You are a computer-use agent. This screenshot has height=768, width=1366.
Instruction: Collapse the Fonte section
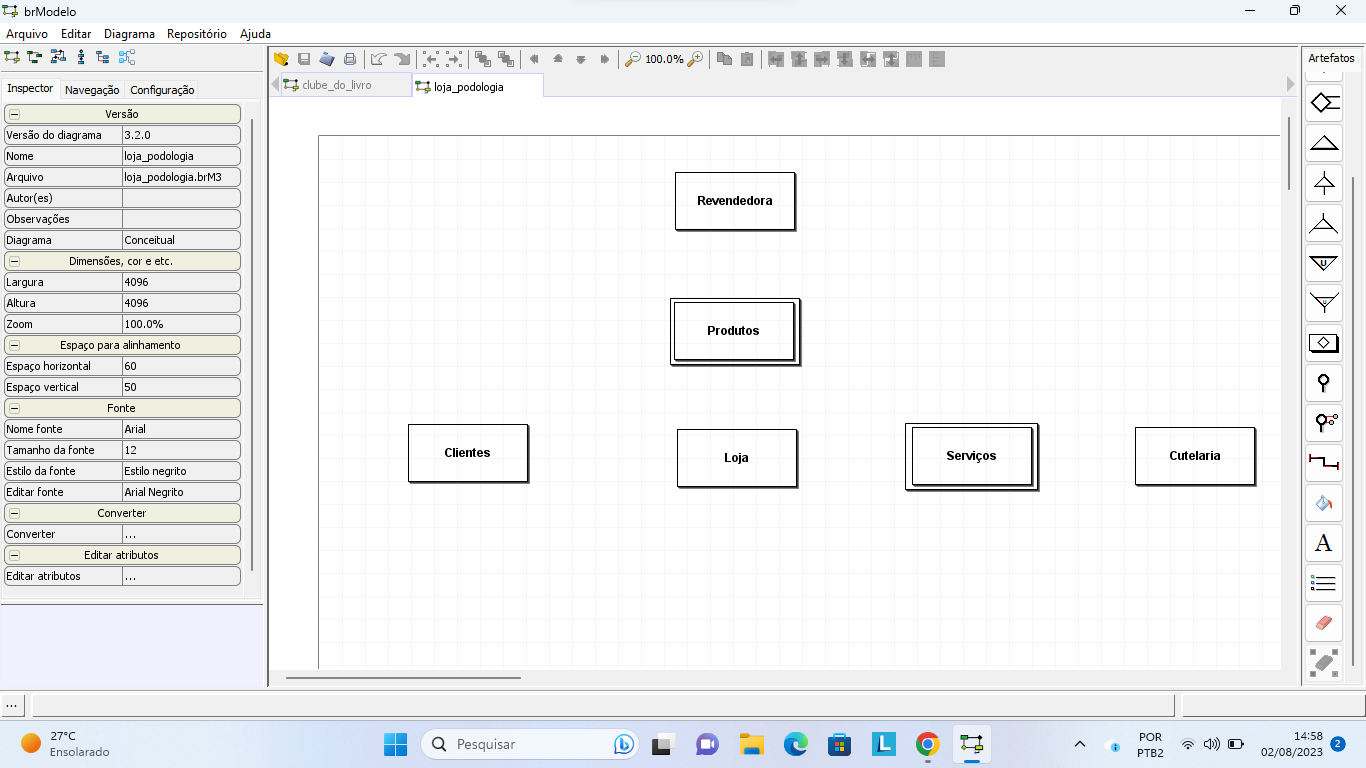tap(14, 408)
